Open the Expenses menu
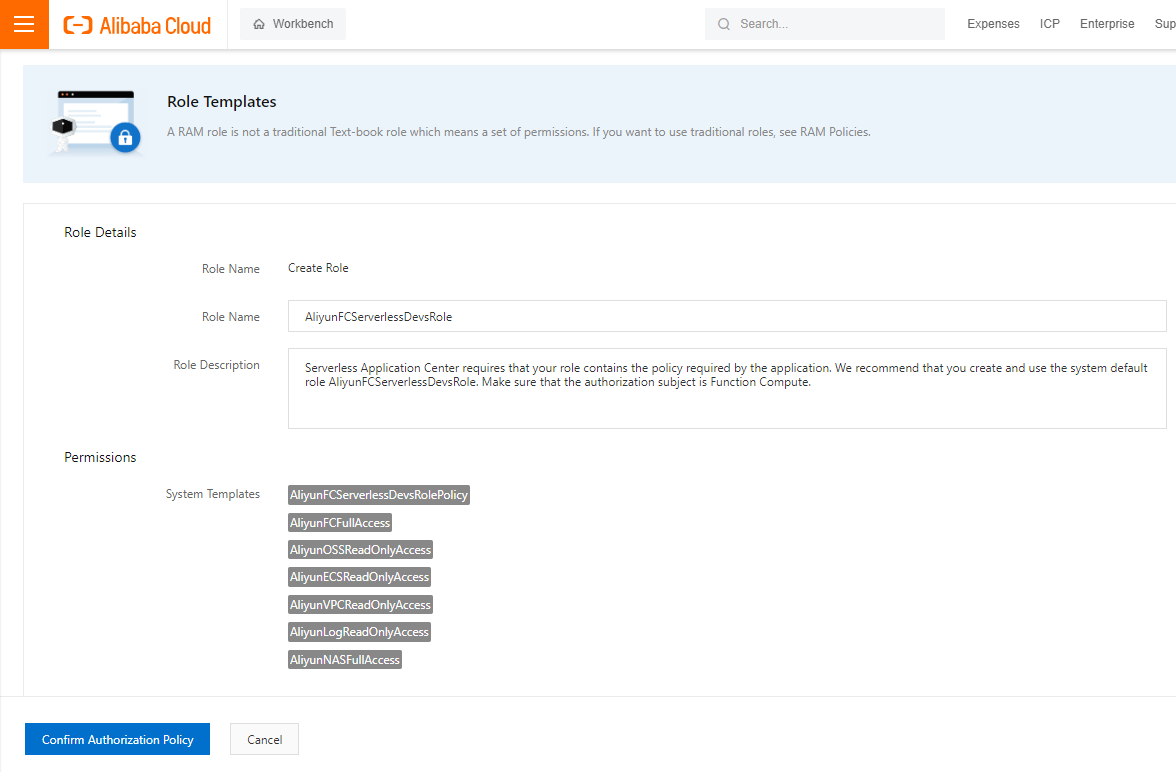The width and height of the screenshot is (1176, 772). (993, 24)
